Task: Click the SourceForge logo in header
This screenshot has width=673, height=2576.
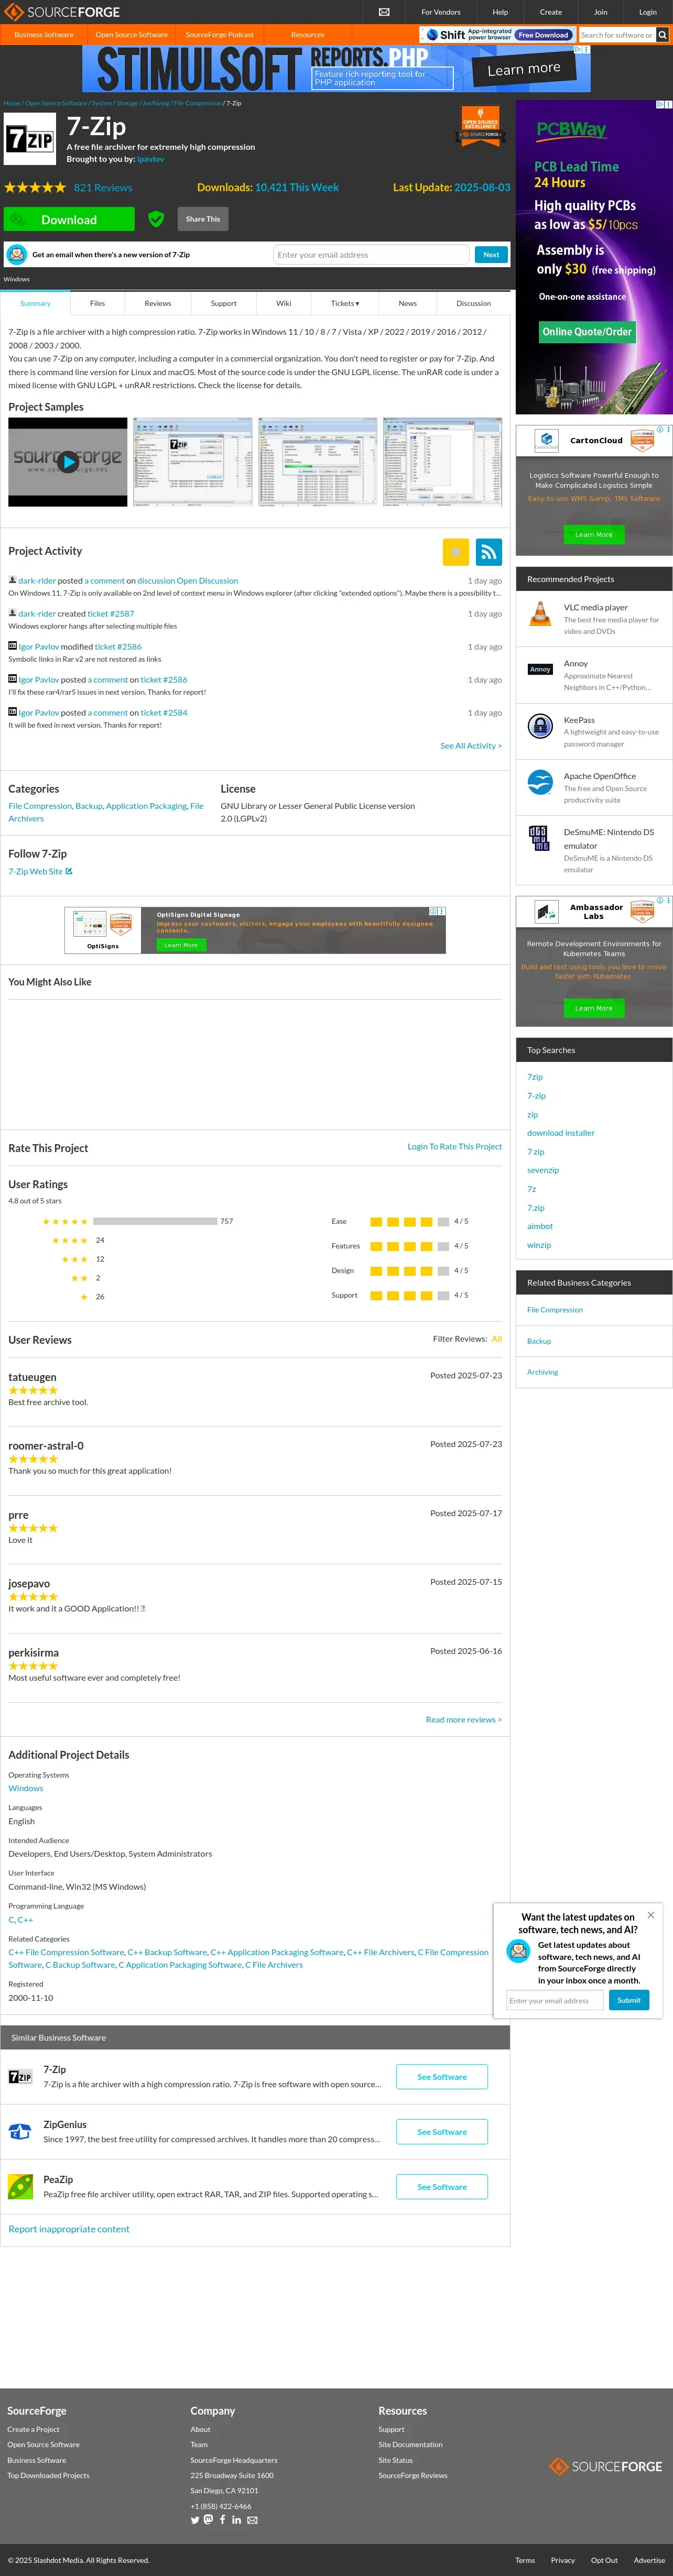Action: [x=62, y=12]
